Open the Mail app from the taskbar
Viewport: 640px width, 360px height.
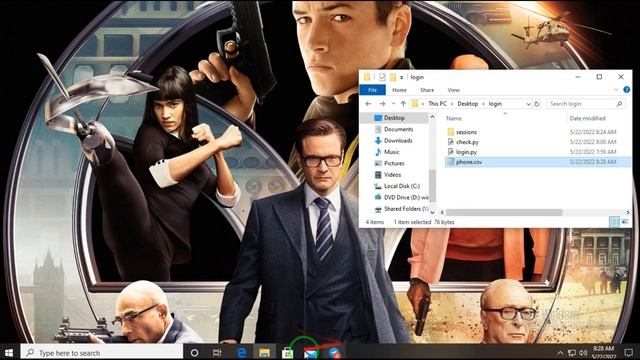coord(311,353)
